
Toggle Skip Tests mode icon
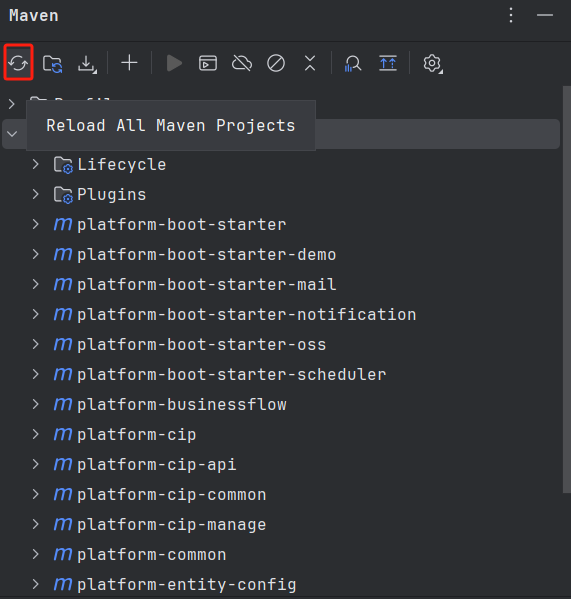coord(276,63)
